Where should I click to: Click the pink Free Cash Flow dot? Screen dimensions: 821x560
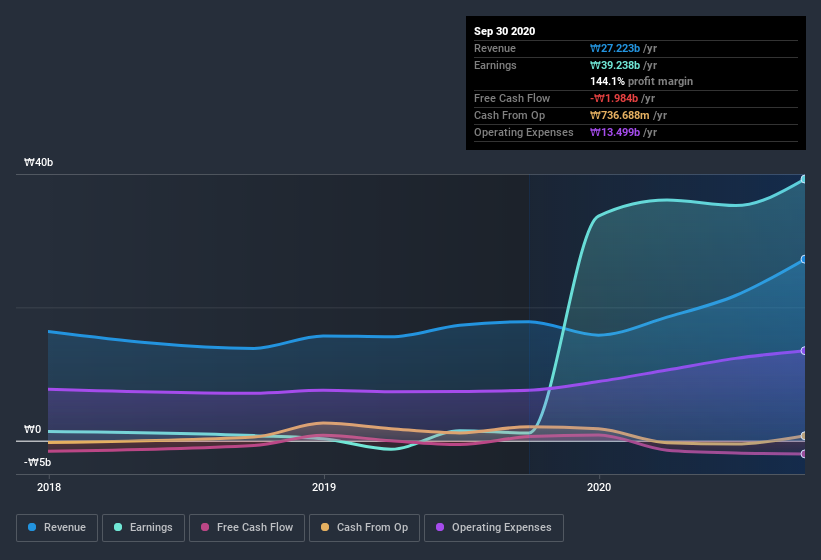tap(205, 527)
